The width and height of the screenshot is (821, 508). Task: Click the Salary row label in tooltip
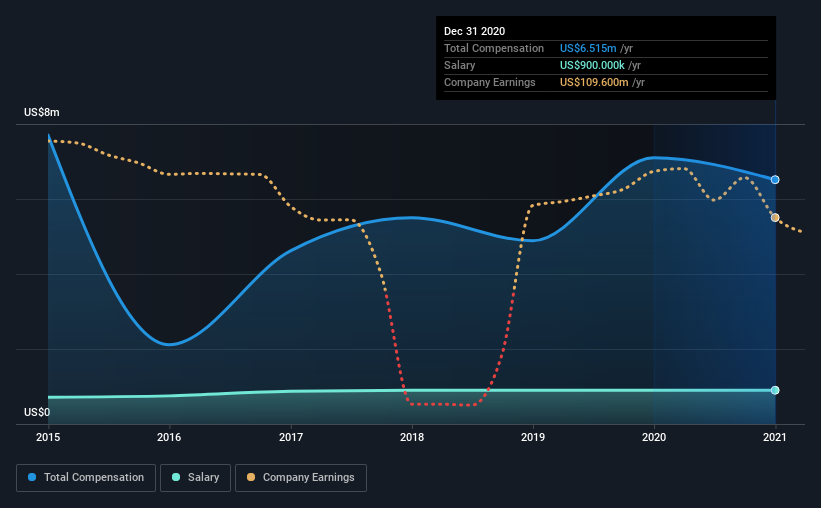coord(460,65)
